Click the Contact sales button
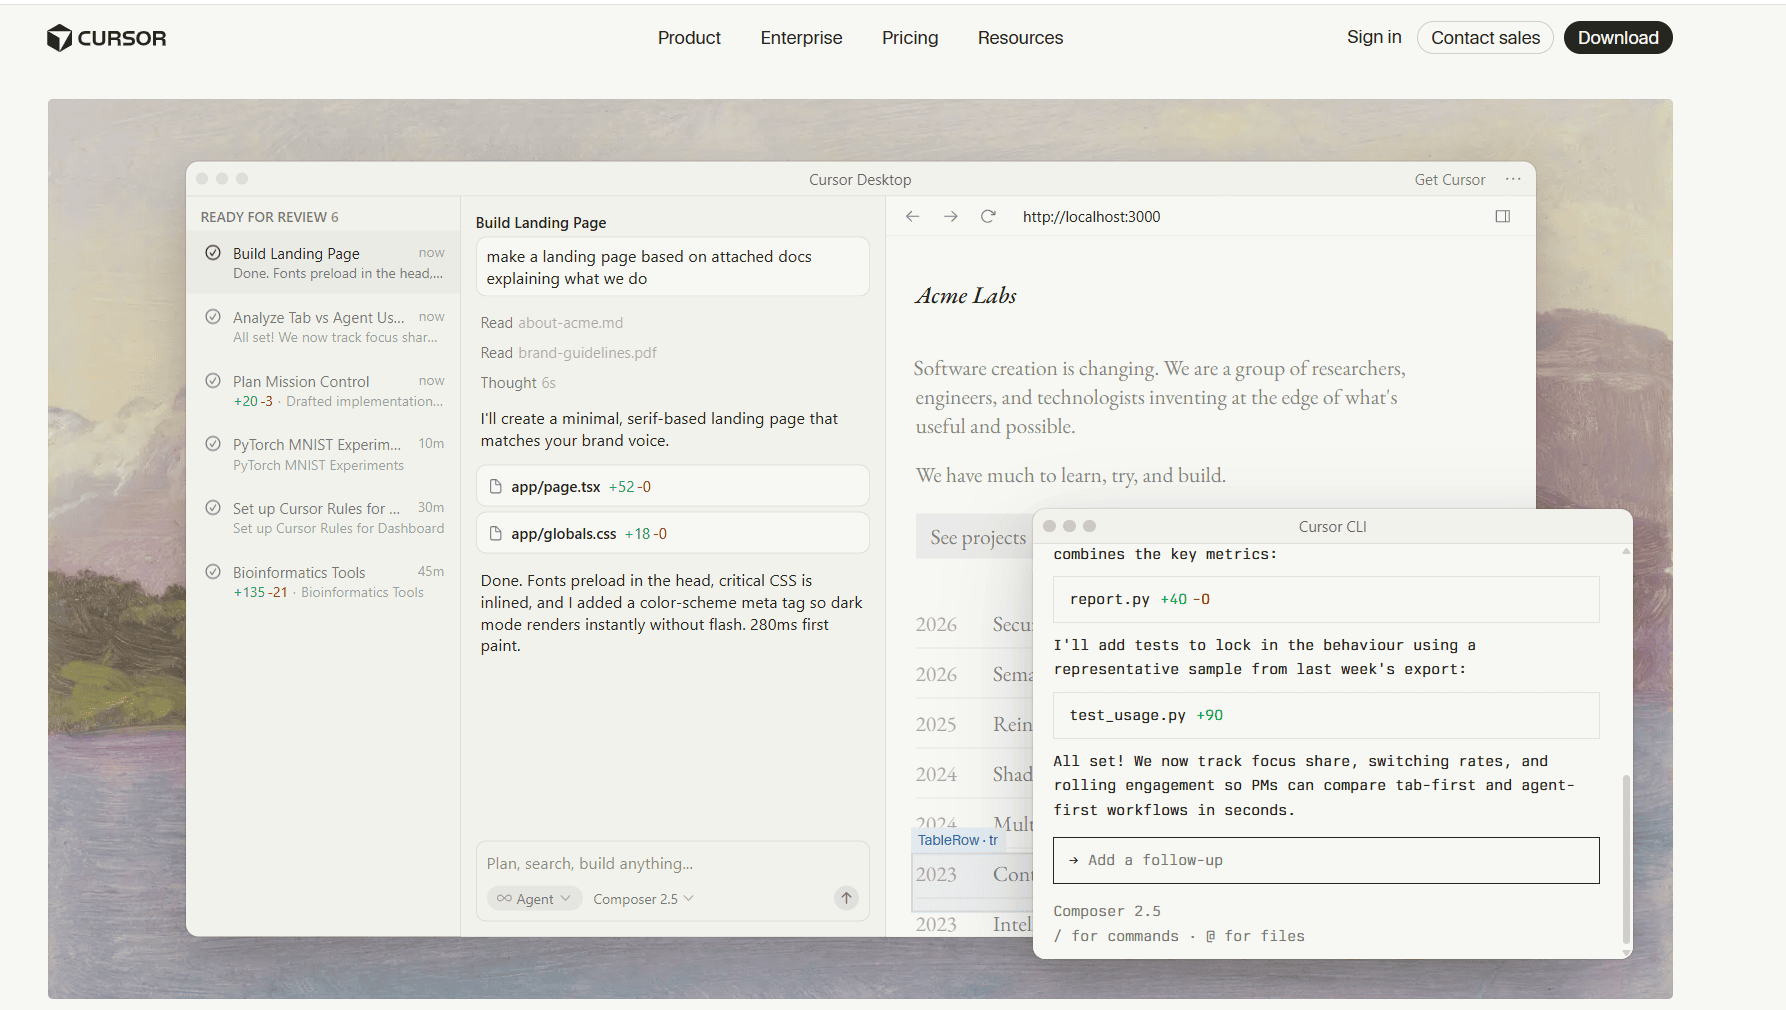The image size is (1786, 1010). 1485,38
